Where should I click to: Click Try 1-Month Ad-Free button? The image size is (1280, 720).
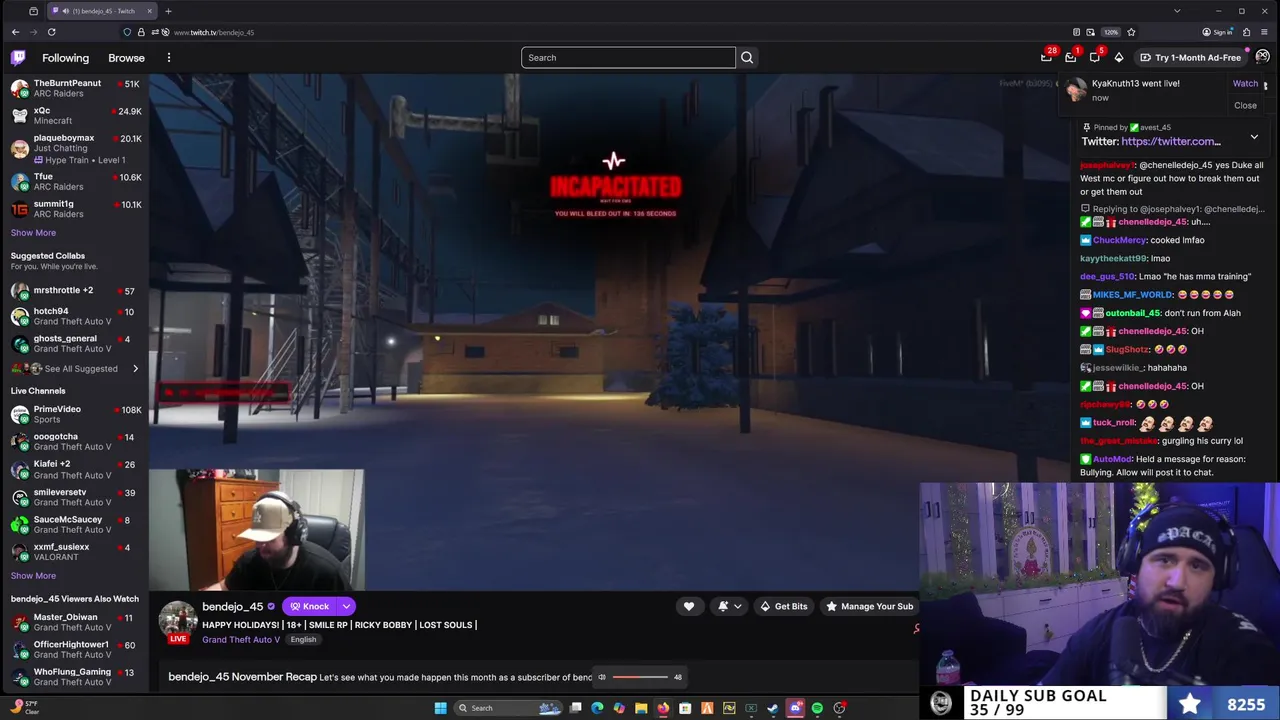1190,58
